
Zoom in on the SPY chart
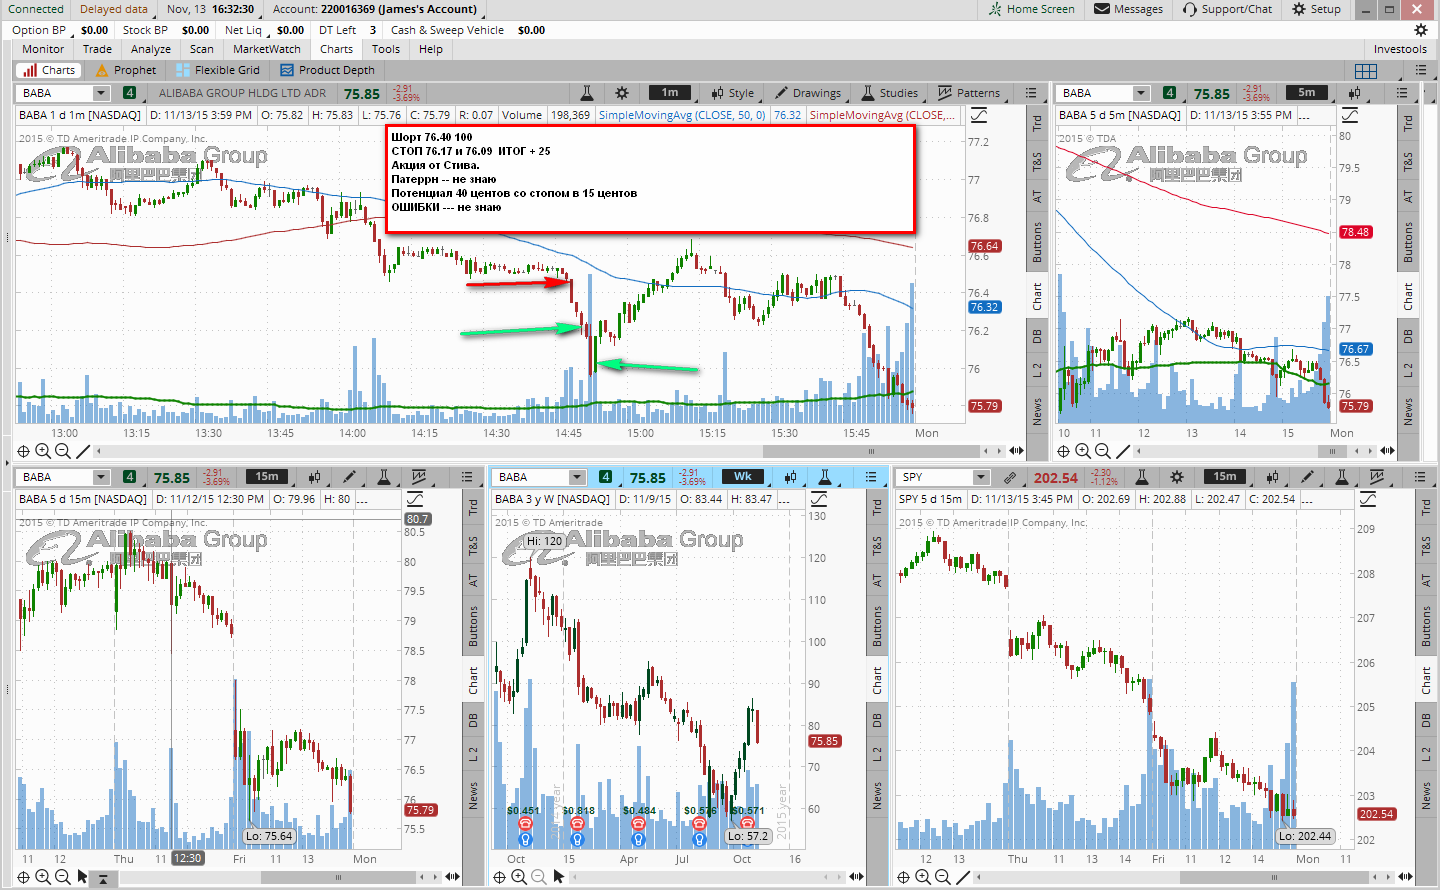[922, 877]
